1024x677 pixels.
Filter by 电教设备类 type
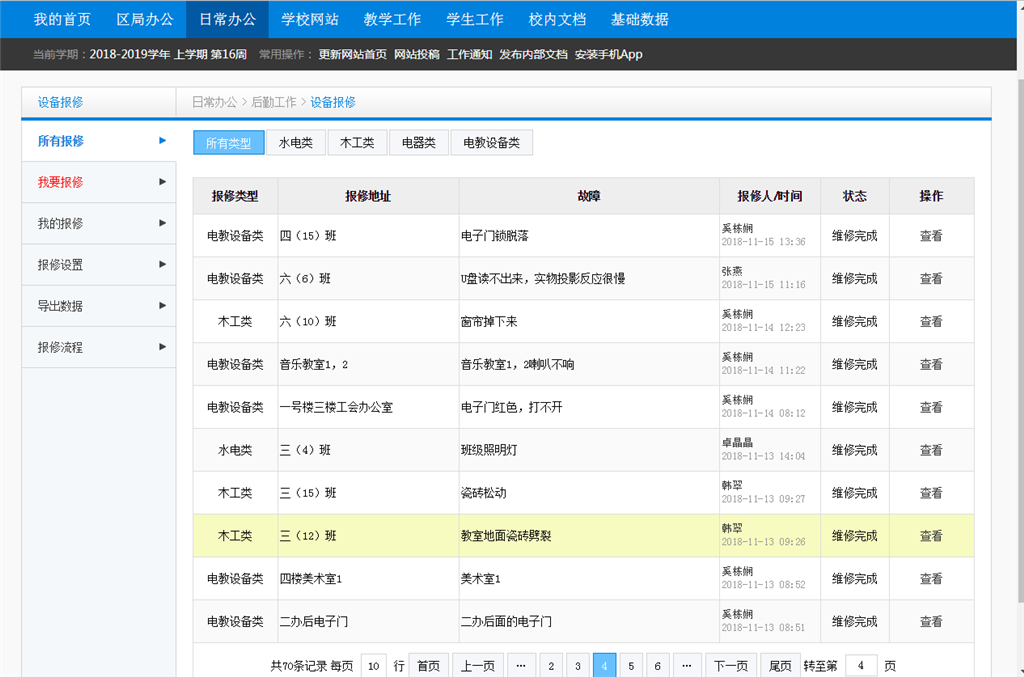point(492,142)
